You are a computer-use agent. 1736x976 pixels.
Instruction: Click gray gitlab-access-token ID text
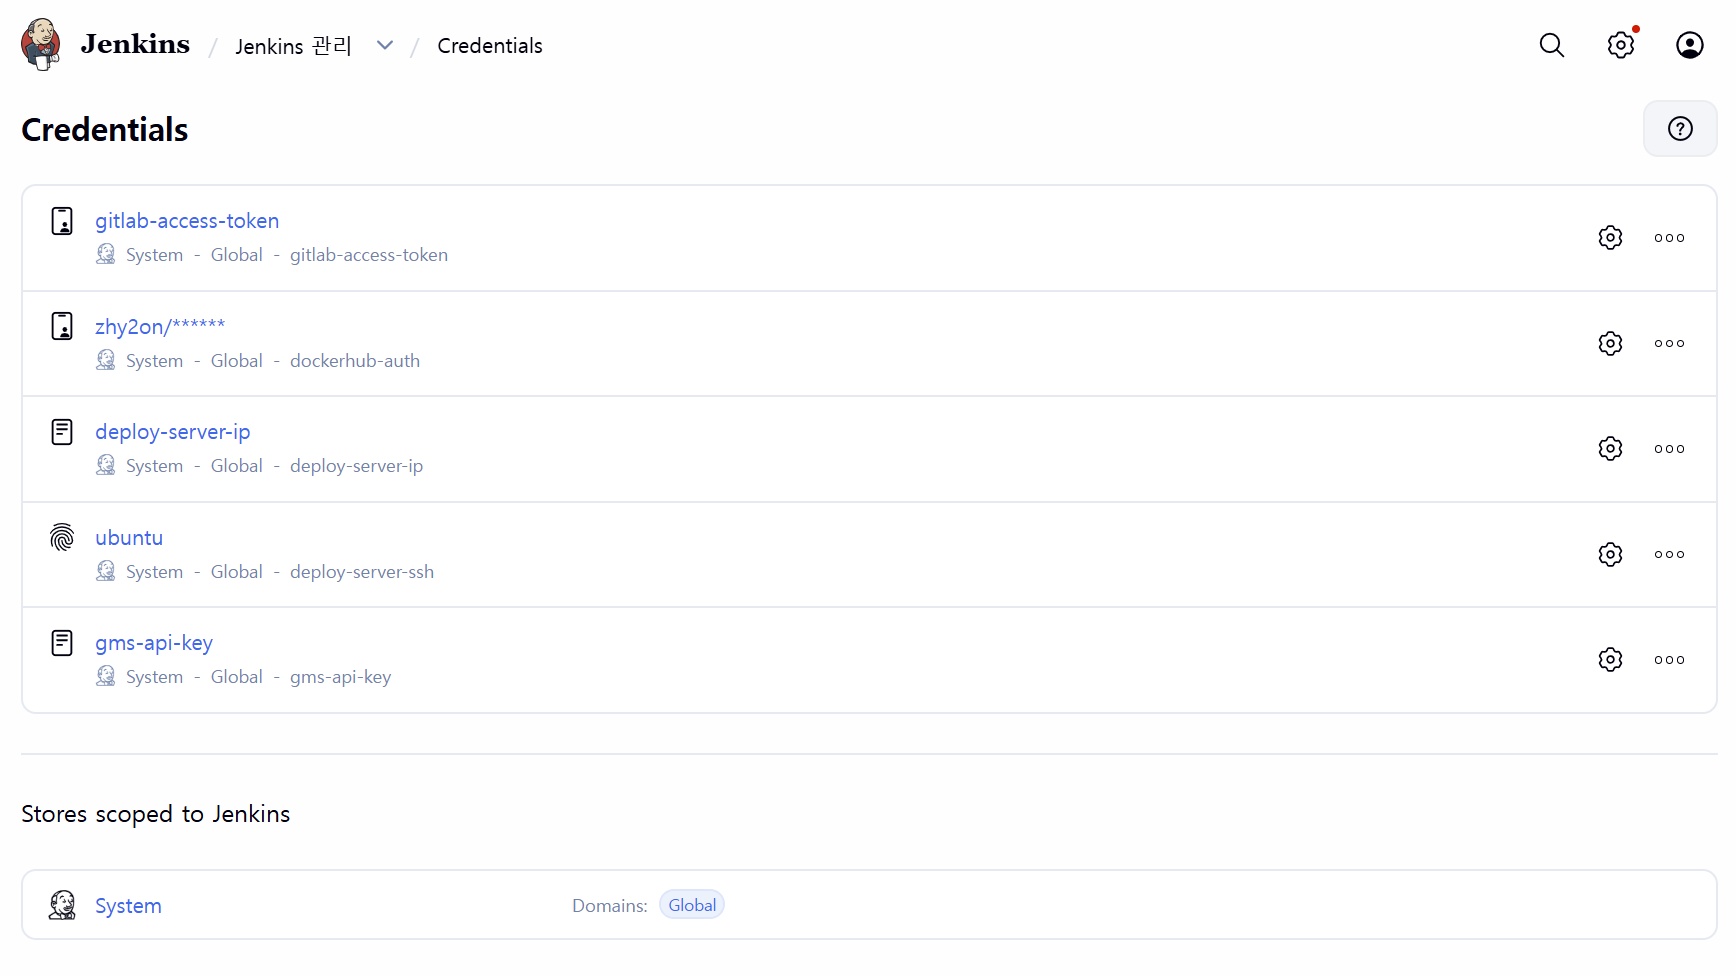[x=369, y=255]
